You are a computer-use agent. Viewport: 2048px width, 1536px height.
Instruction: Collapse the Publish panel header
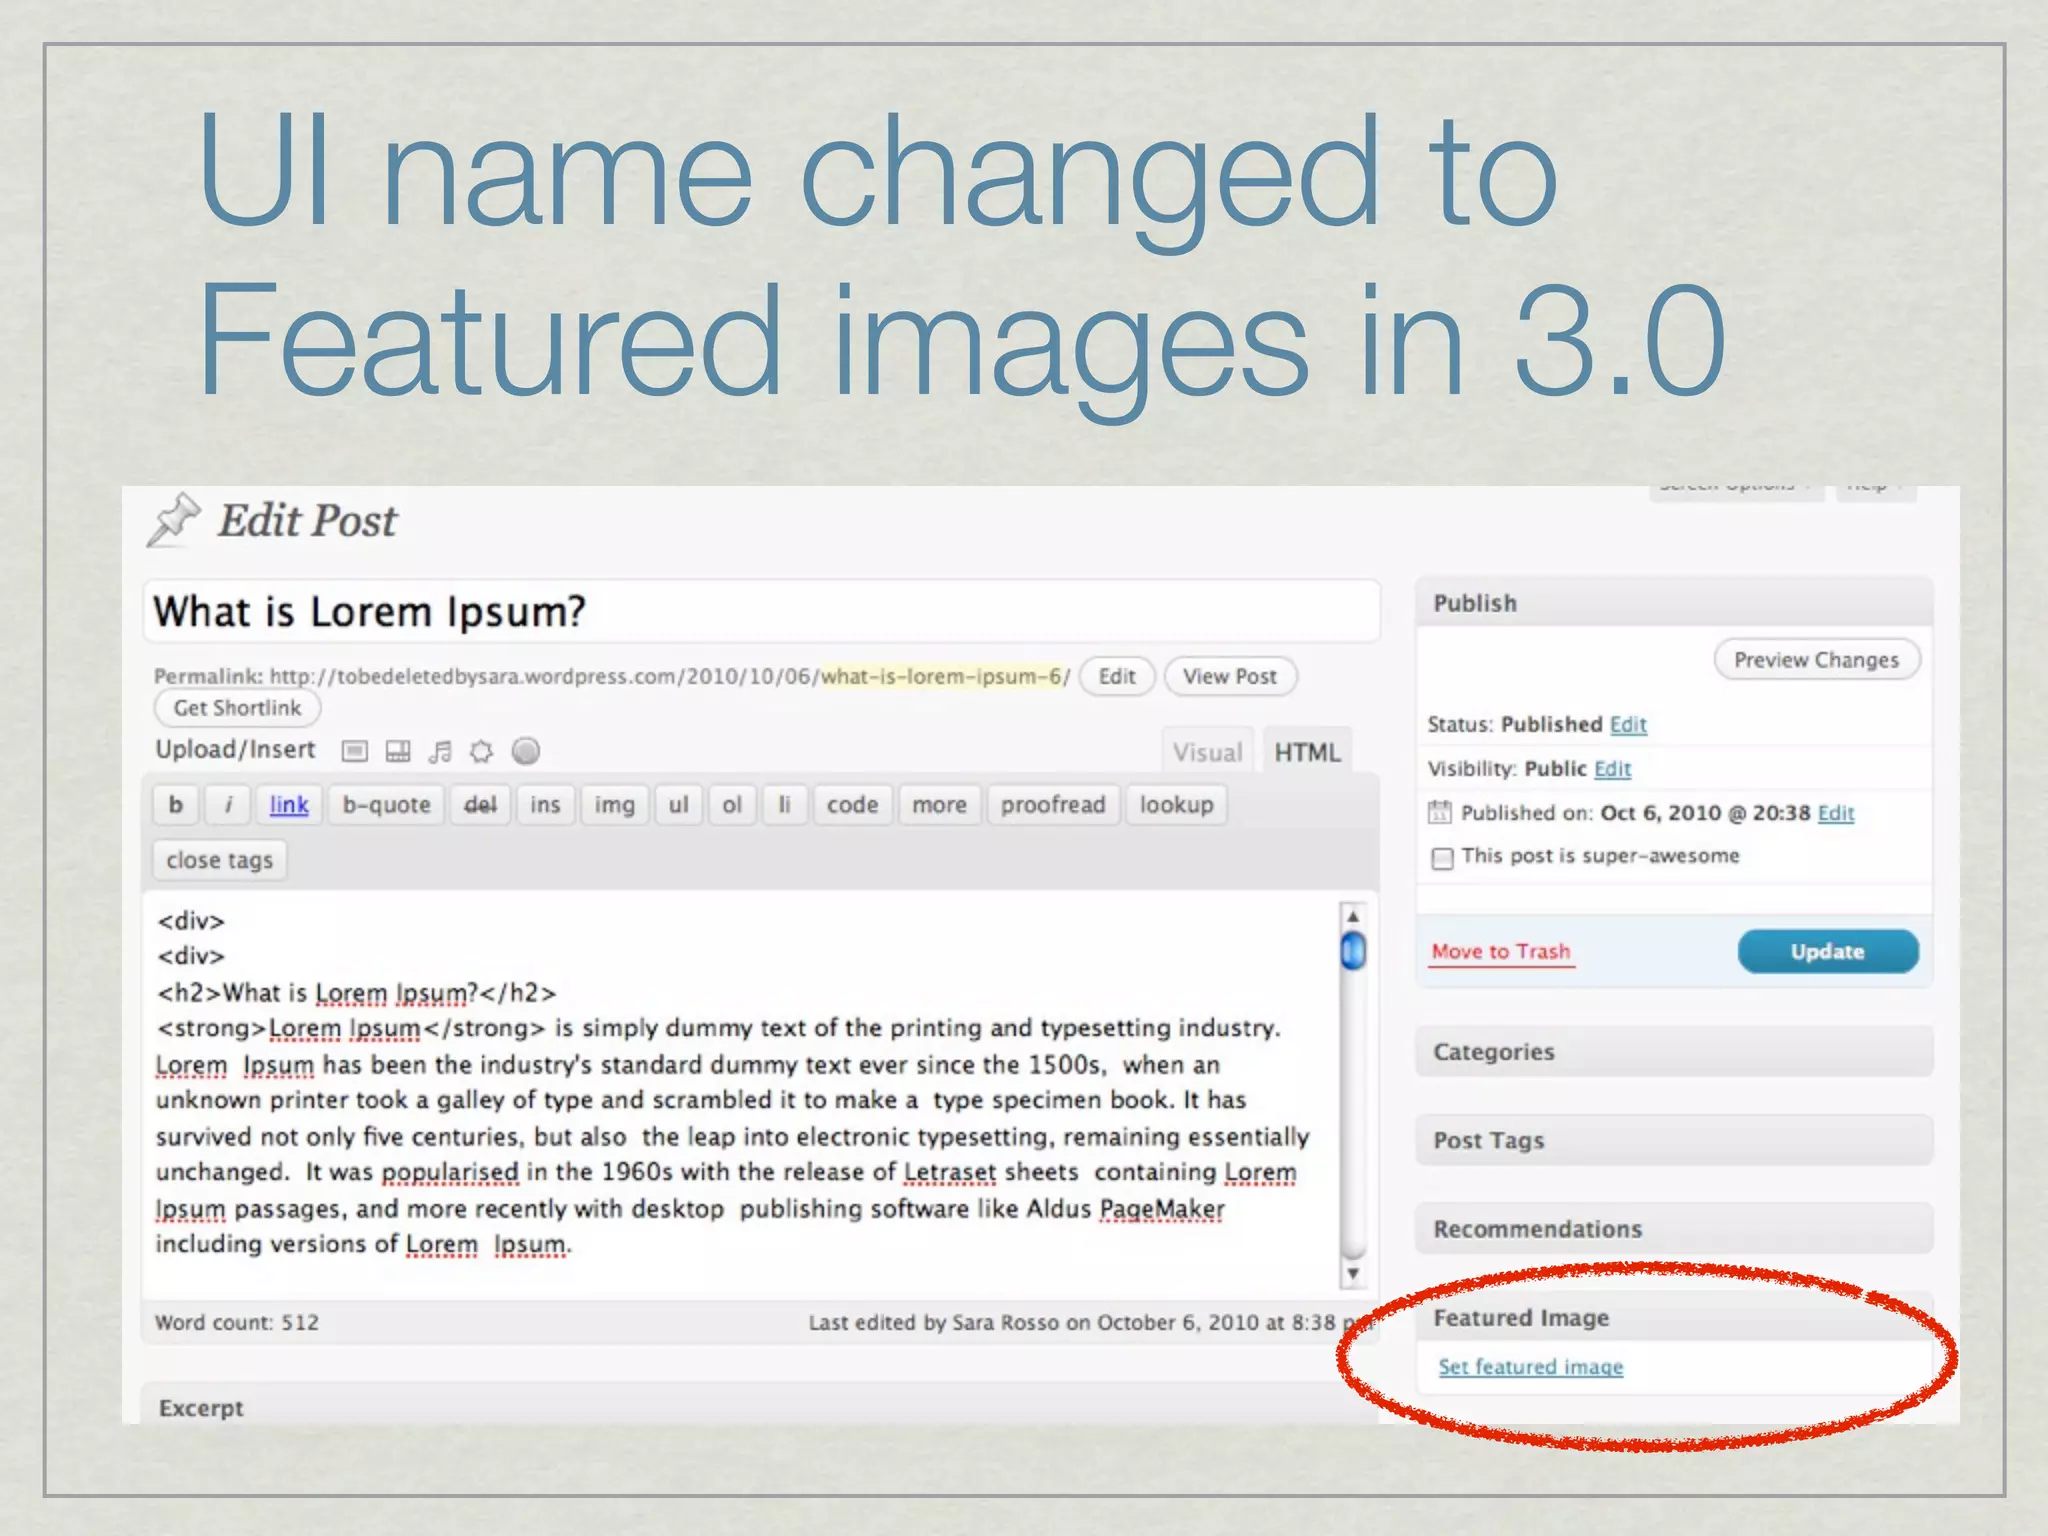1673,603
